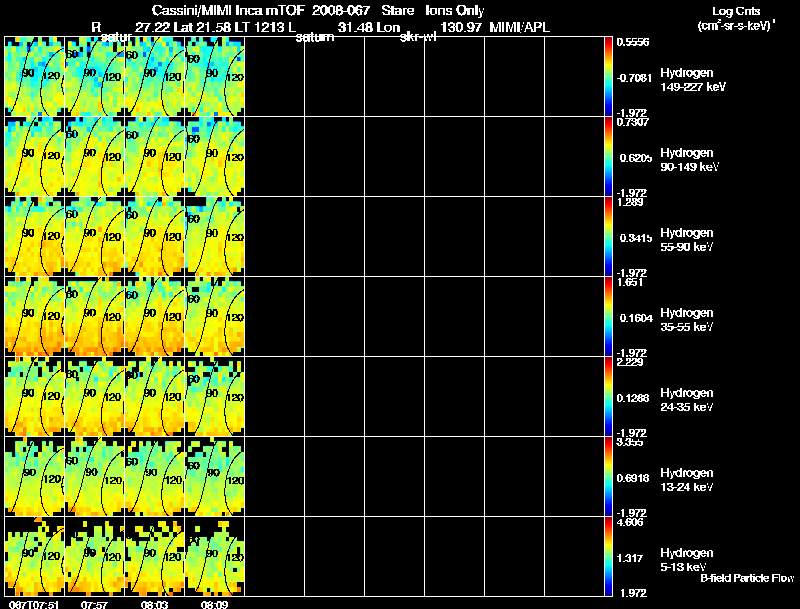Viewport: 800px width, 609px height.
Task: Click the '1.651' scale maximum value
Action: tap(630, 282)
